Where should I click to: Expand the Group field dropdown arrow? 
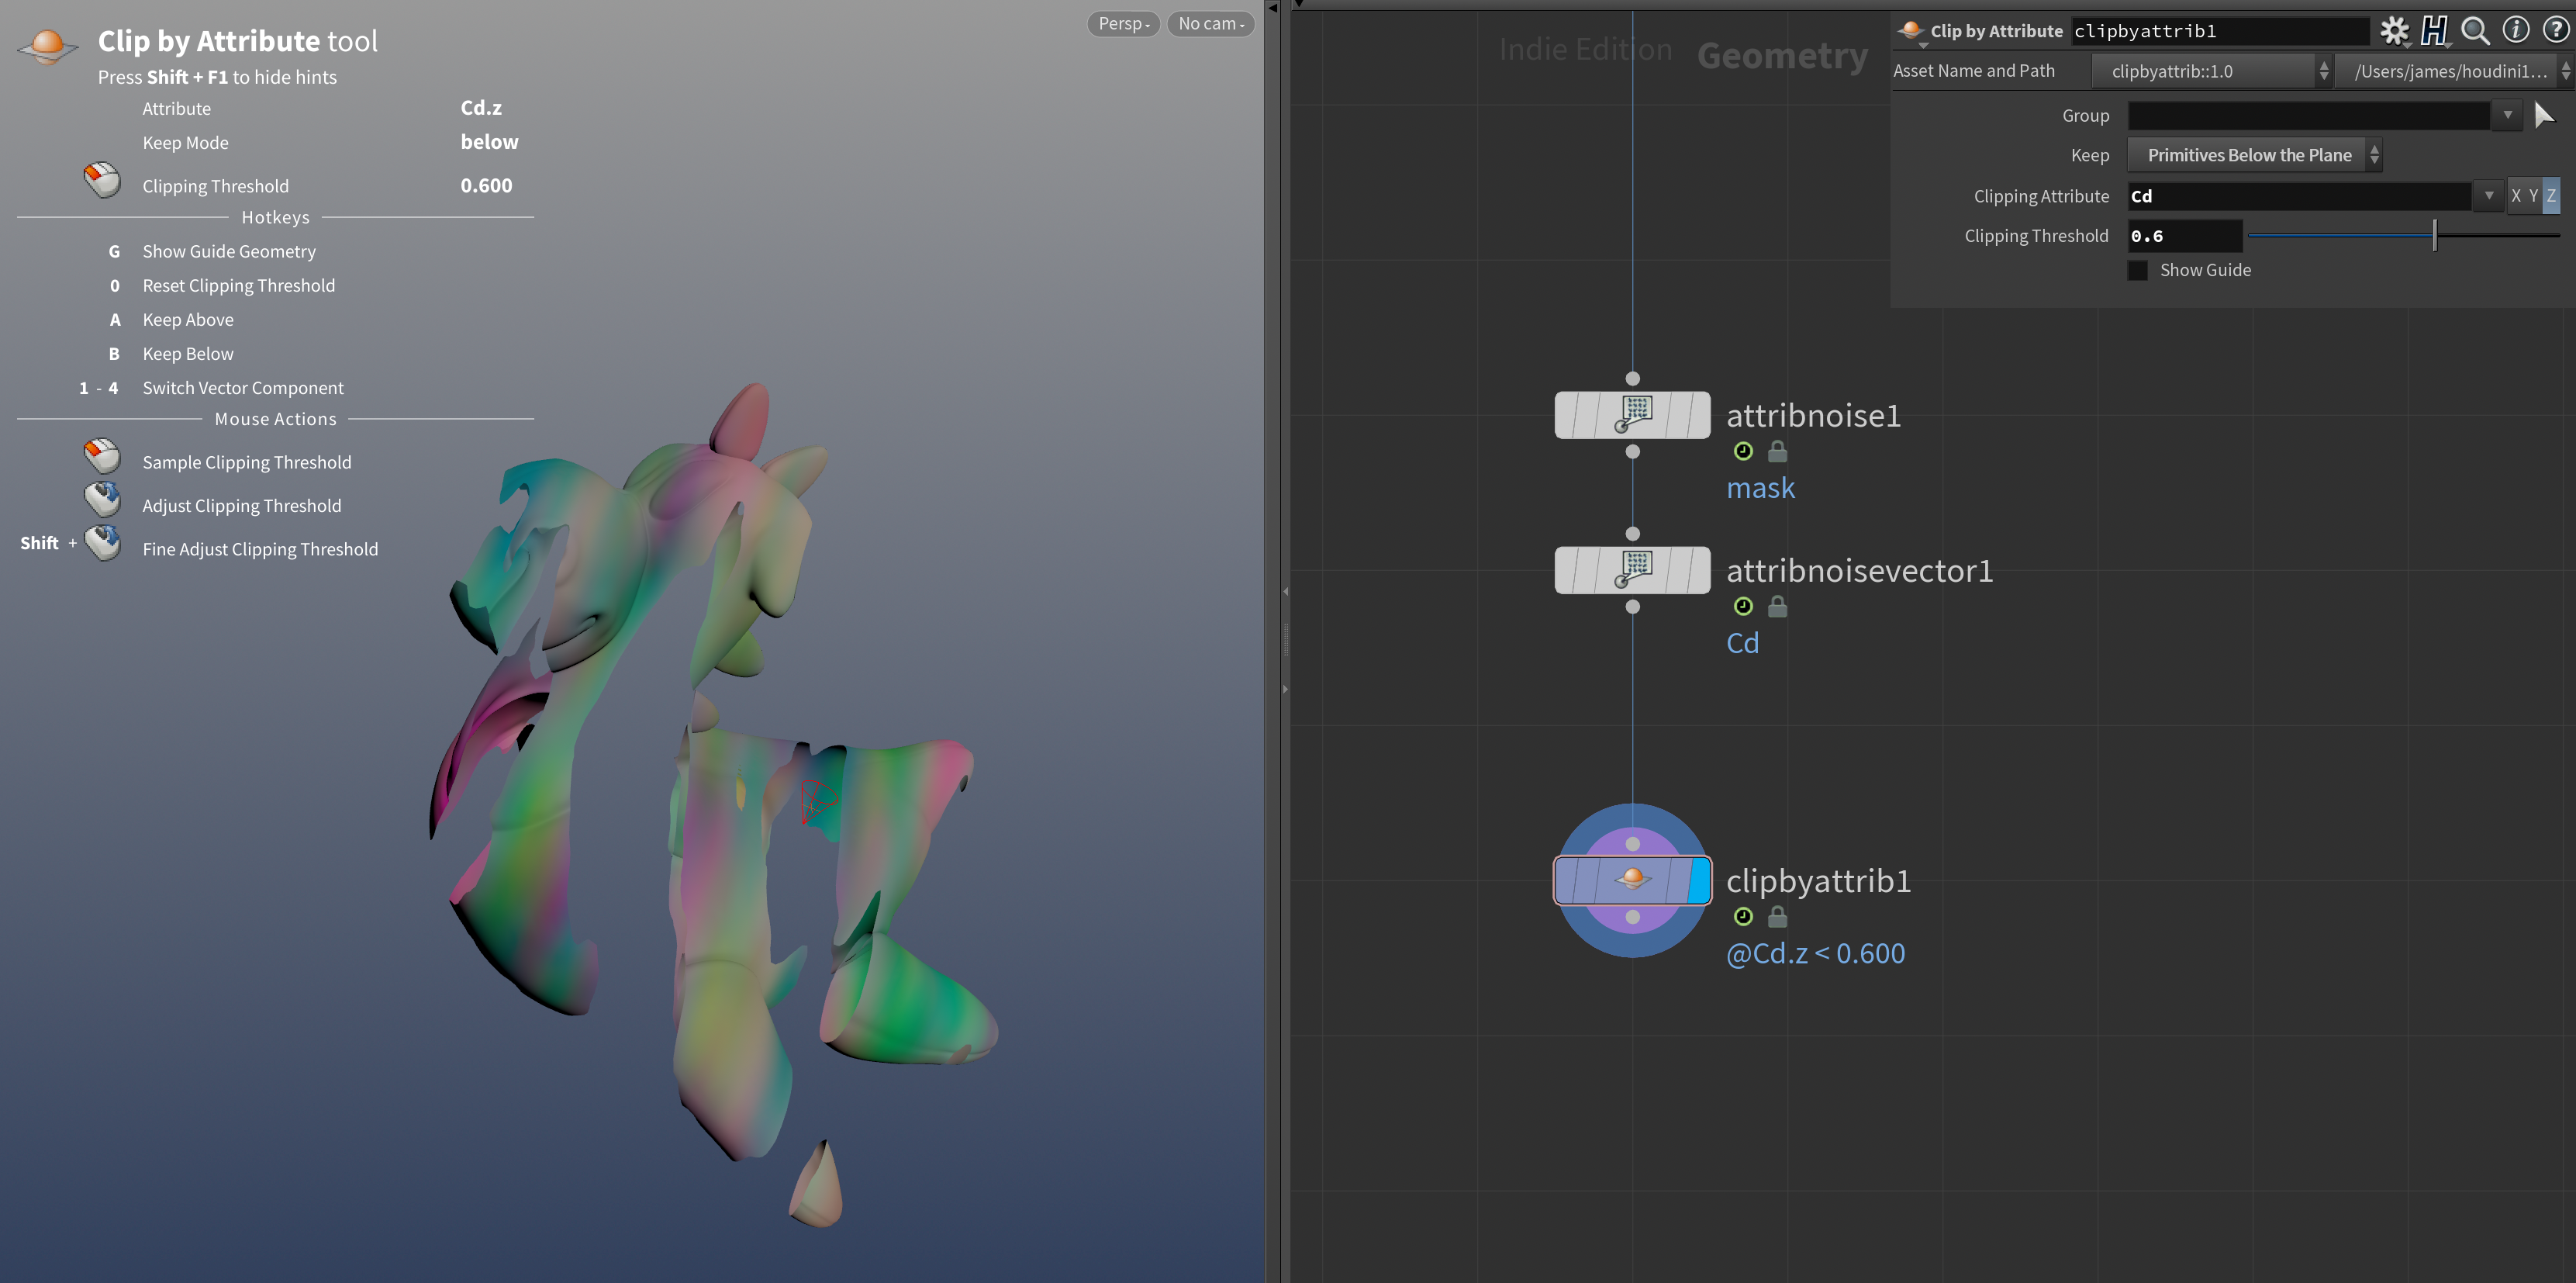(x=2507, y=115)
